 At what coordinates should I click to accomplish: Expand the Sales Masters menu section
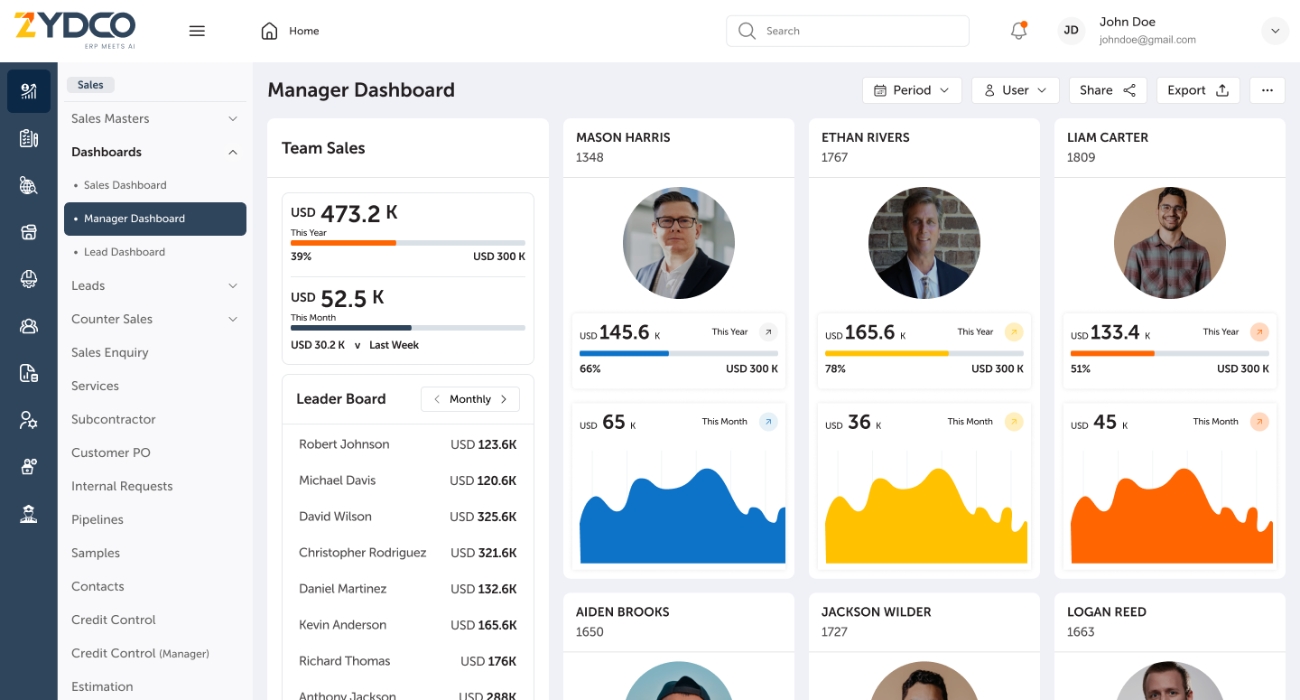click(x=155, y=119)
